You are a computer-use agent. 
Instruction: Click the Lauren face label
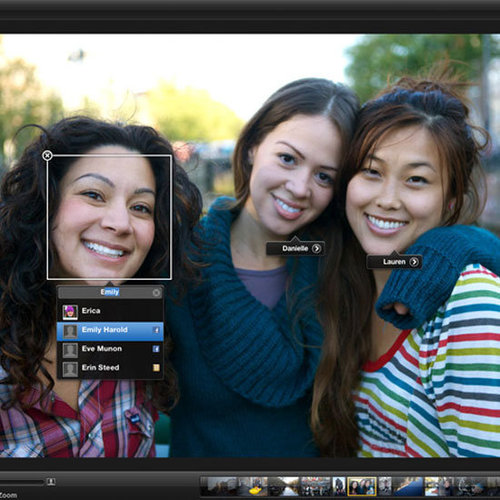(x=394, y=262)
